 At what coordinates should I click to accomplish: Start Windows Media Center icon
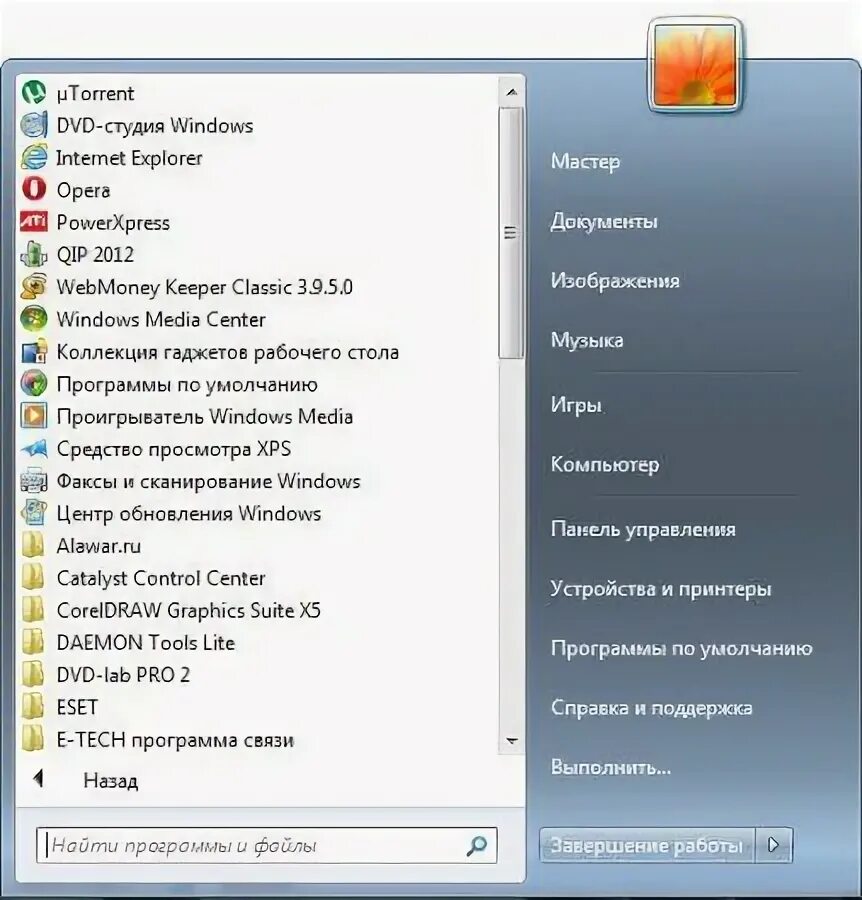click(x=34, y=319)
